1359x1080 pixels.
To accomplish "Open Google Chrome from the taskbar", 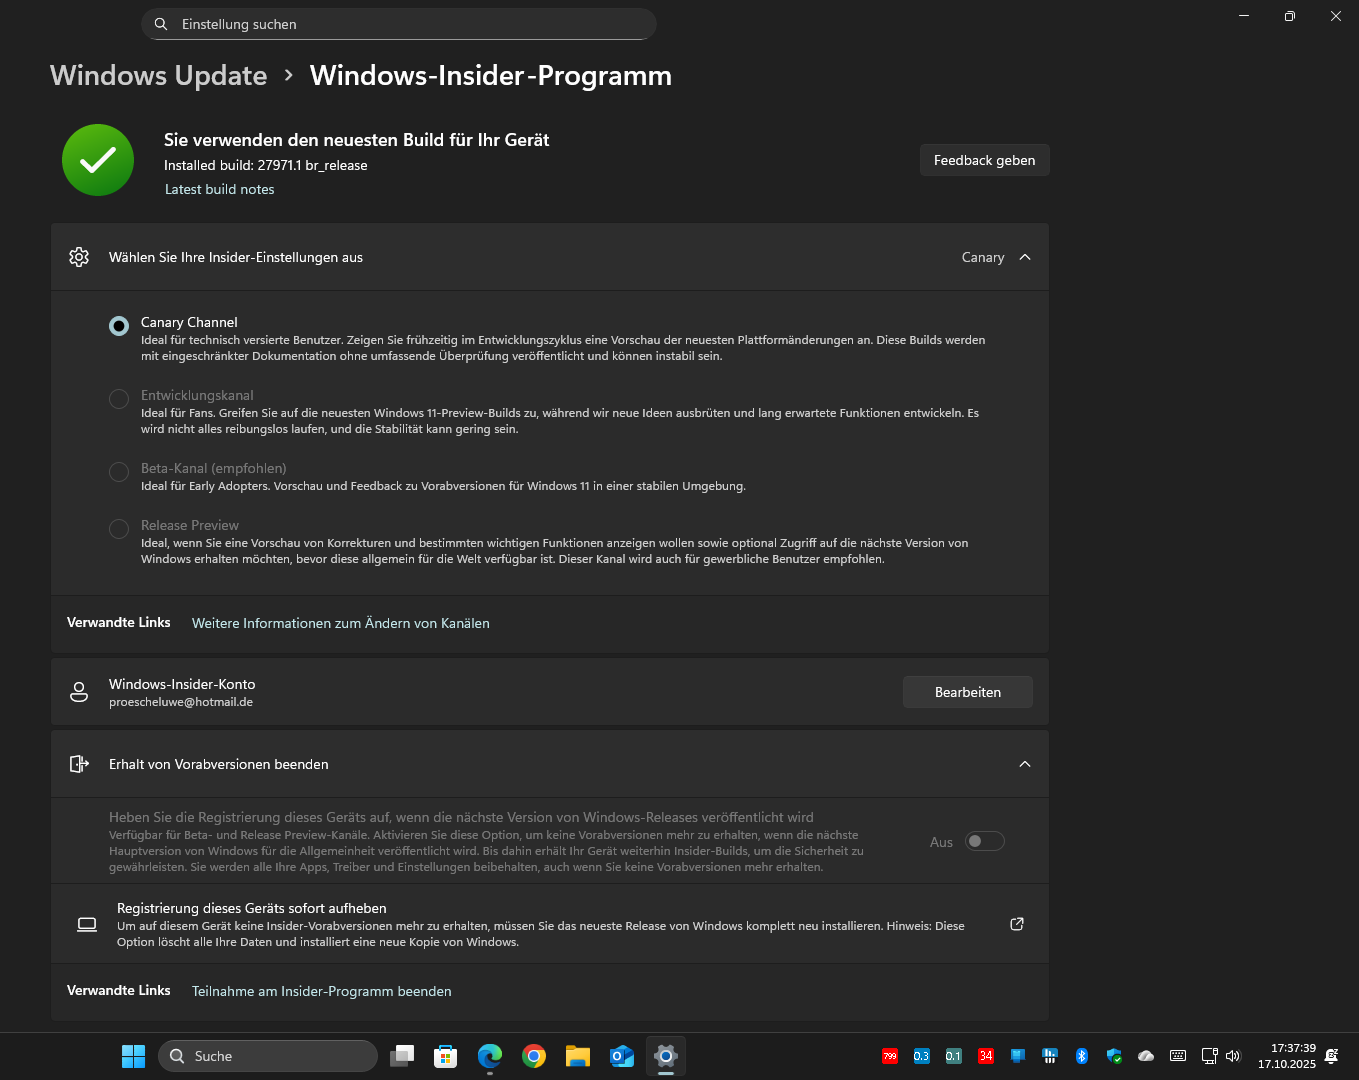I will point(534,1056).
